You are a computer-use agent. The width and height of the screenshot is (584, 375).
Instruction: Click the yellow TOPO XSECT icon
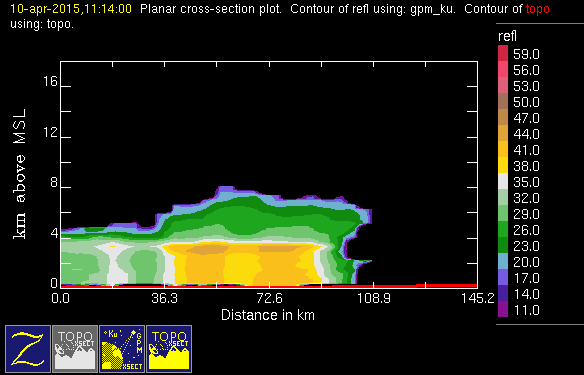click(169, 349)
